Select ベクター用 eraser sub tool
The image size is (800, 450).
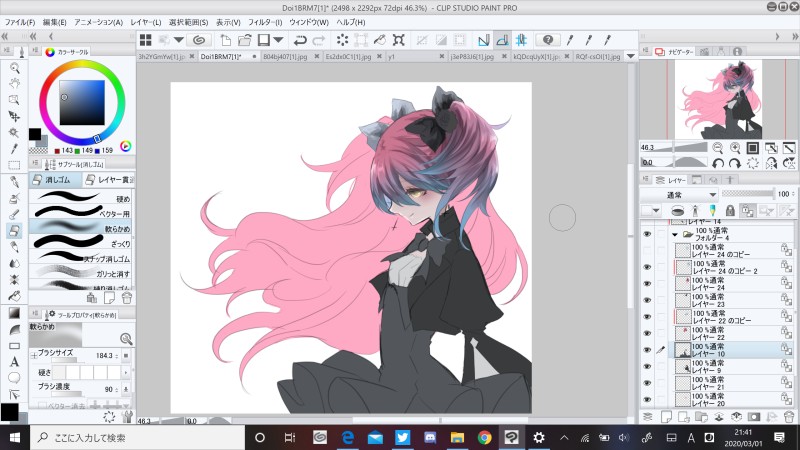(82, 213)
